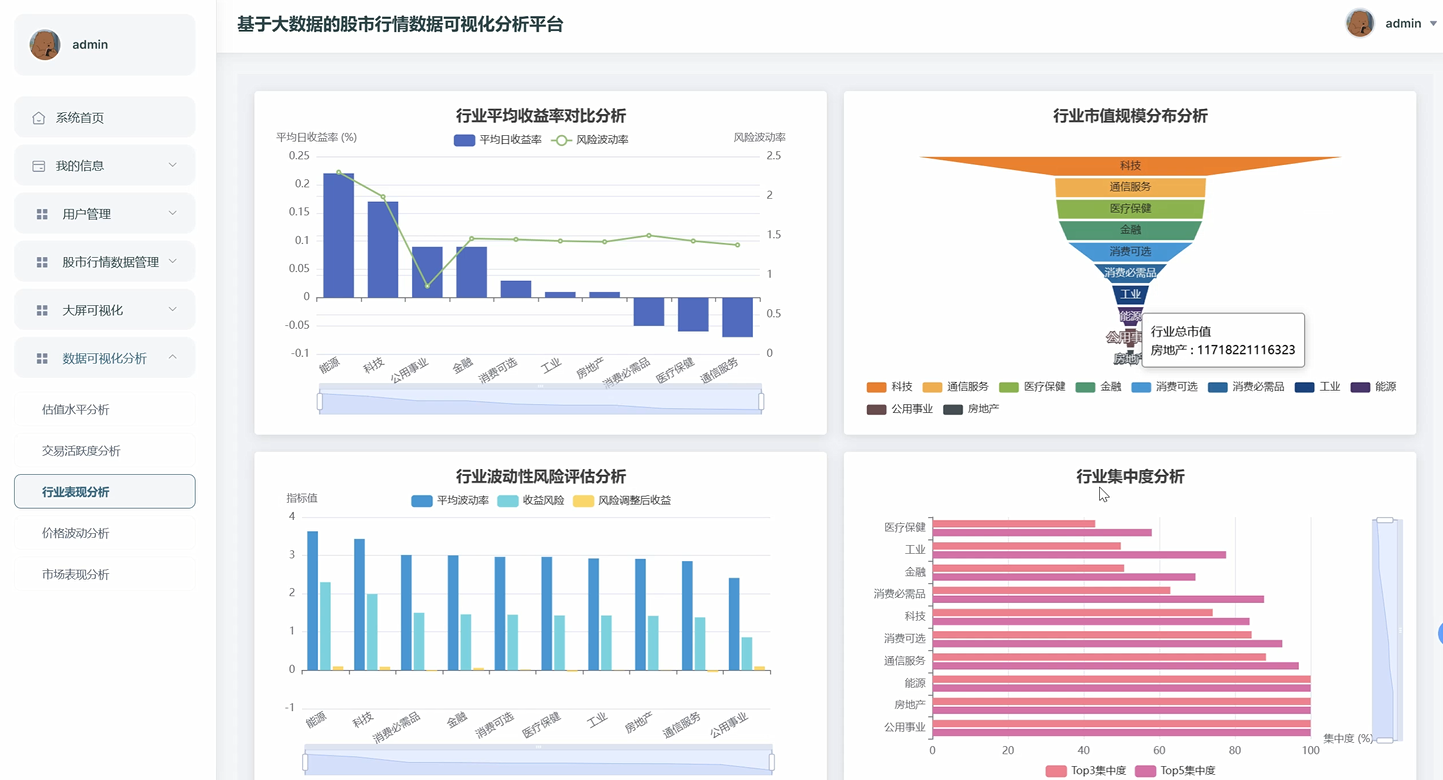Click the 消费可选 funnel segment
The image size is (1443, 780).
1130,252
